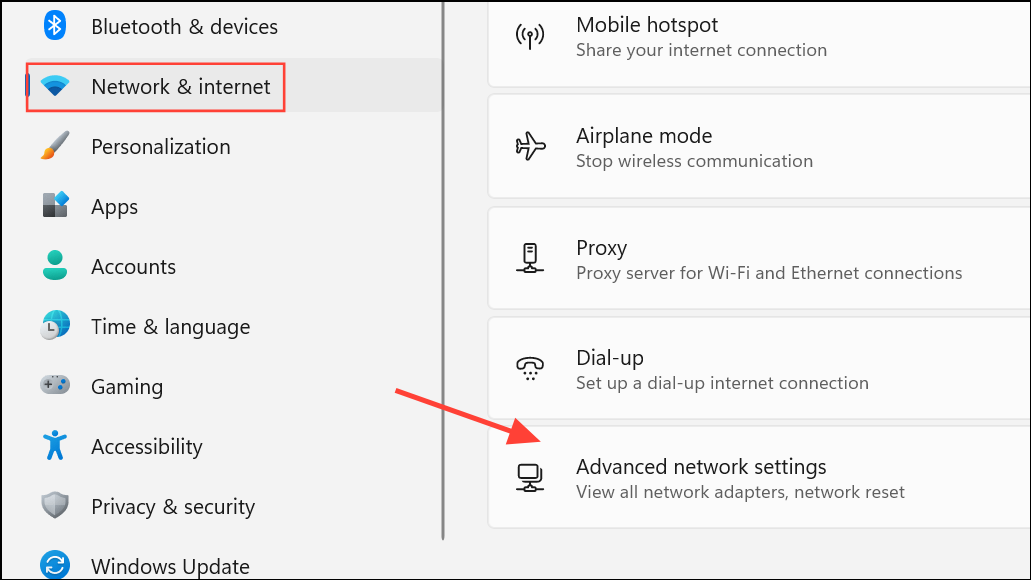Click the Time & language globe icon
1031x580 pixels.
tap(55, 326)
